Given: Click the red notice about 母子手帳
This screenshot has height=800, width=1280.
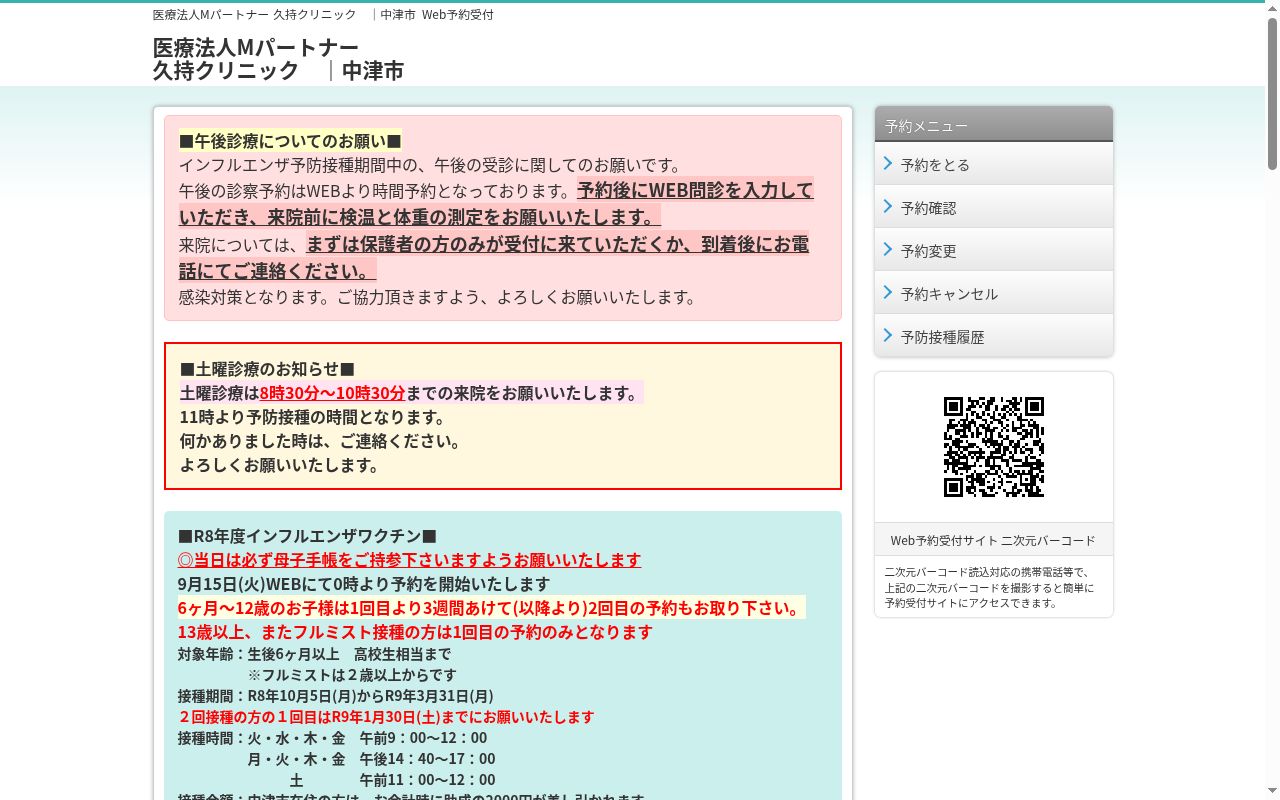Looking at the screenshot, I should [x=409, y=560].
